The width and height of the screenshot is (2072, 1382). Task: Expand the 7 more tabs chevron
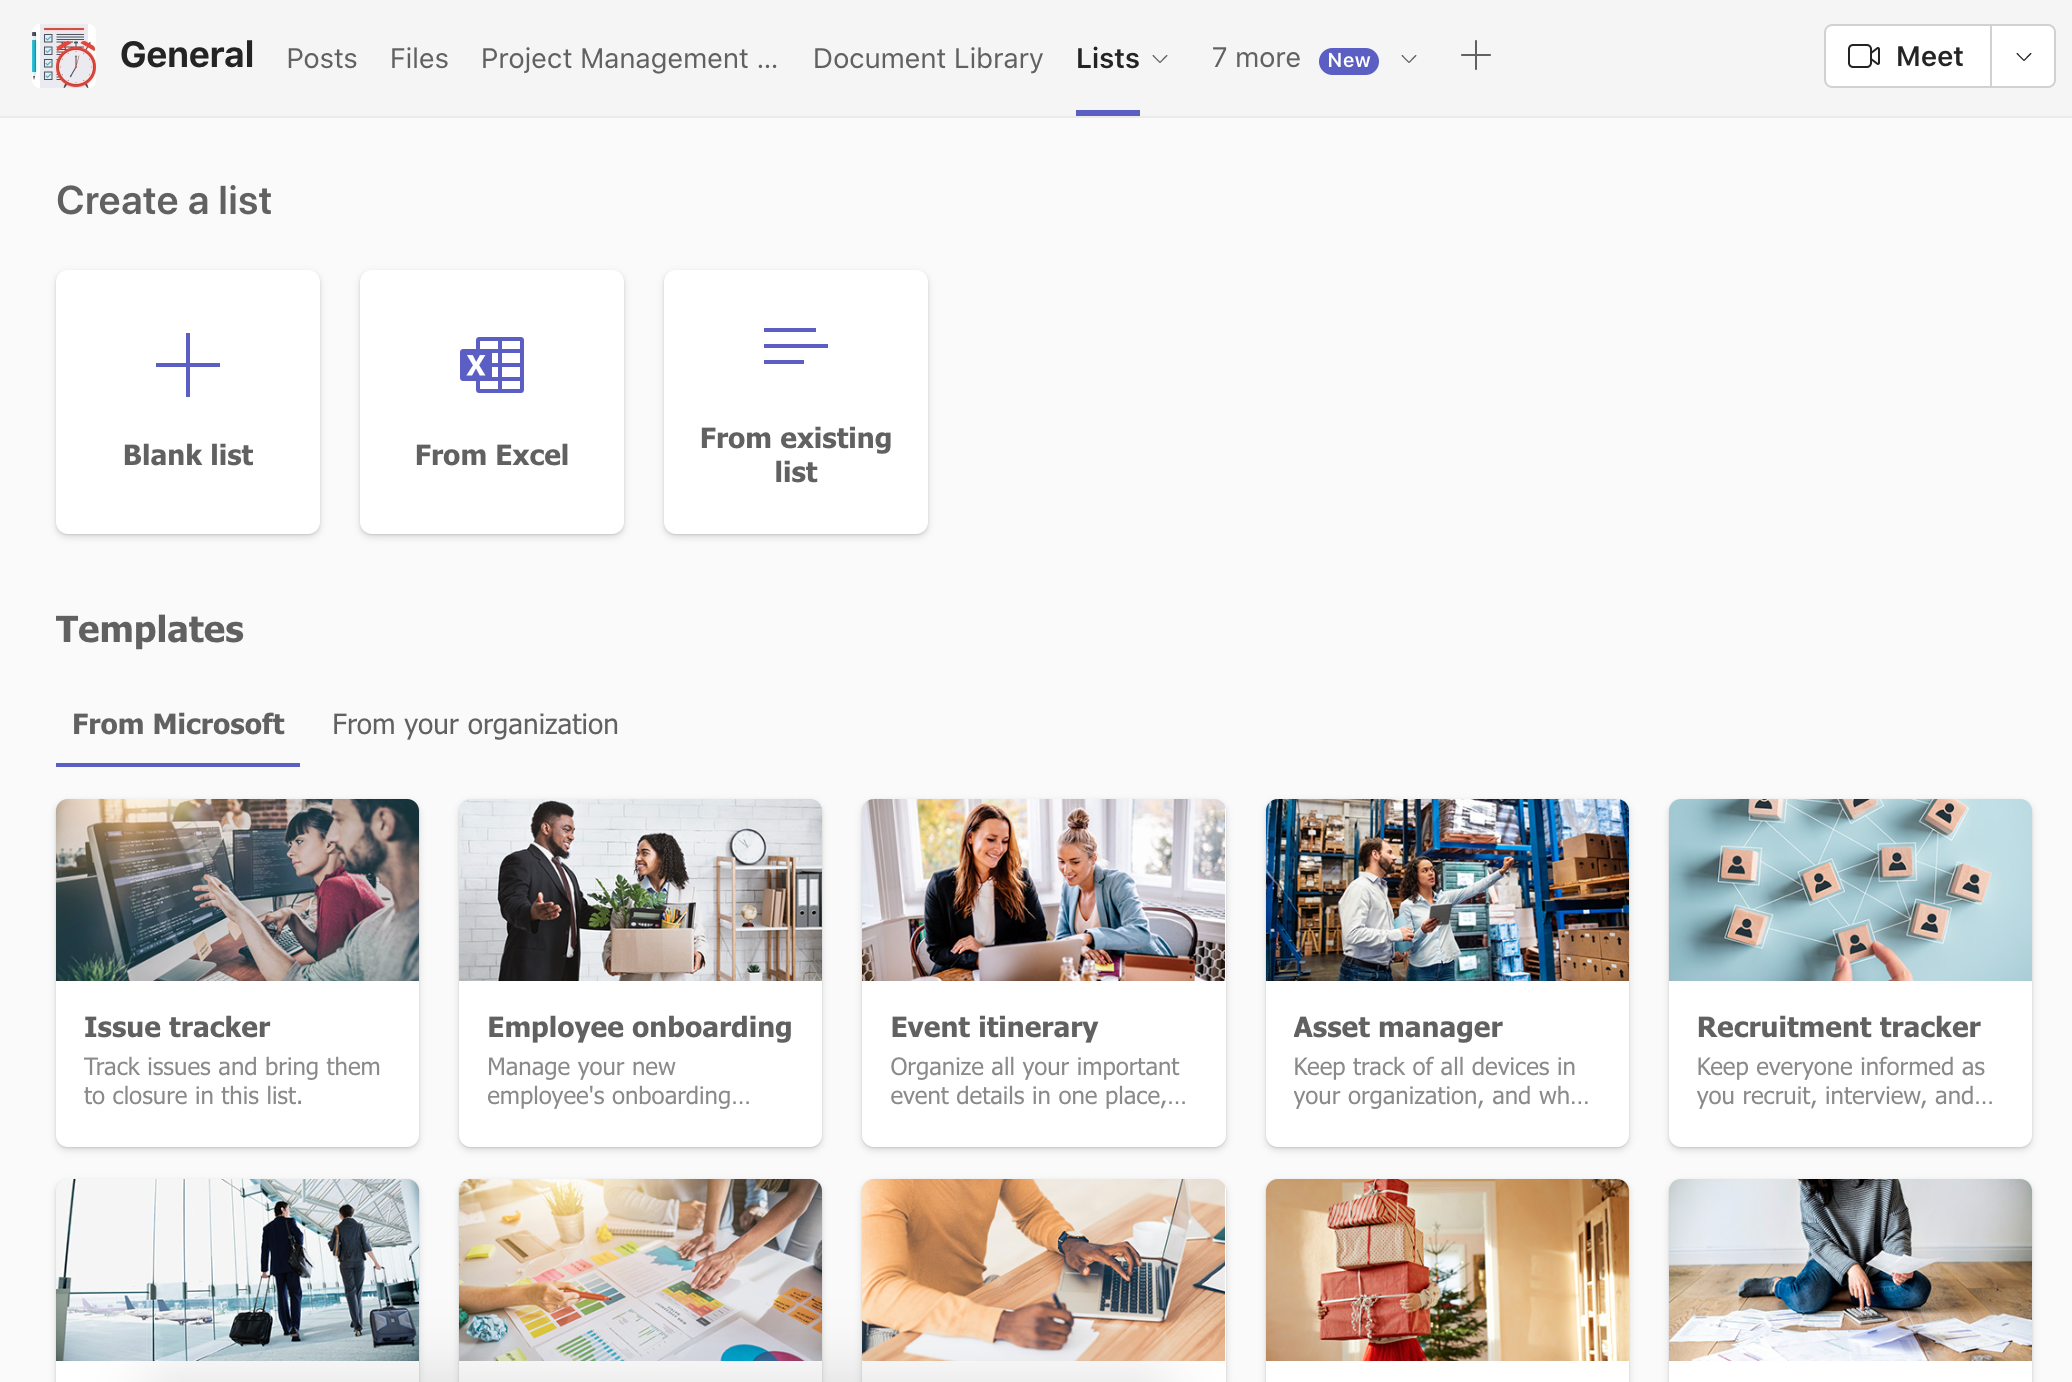[x=1409, y=59]
